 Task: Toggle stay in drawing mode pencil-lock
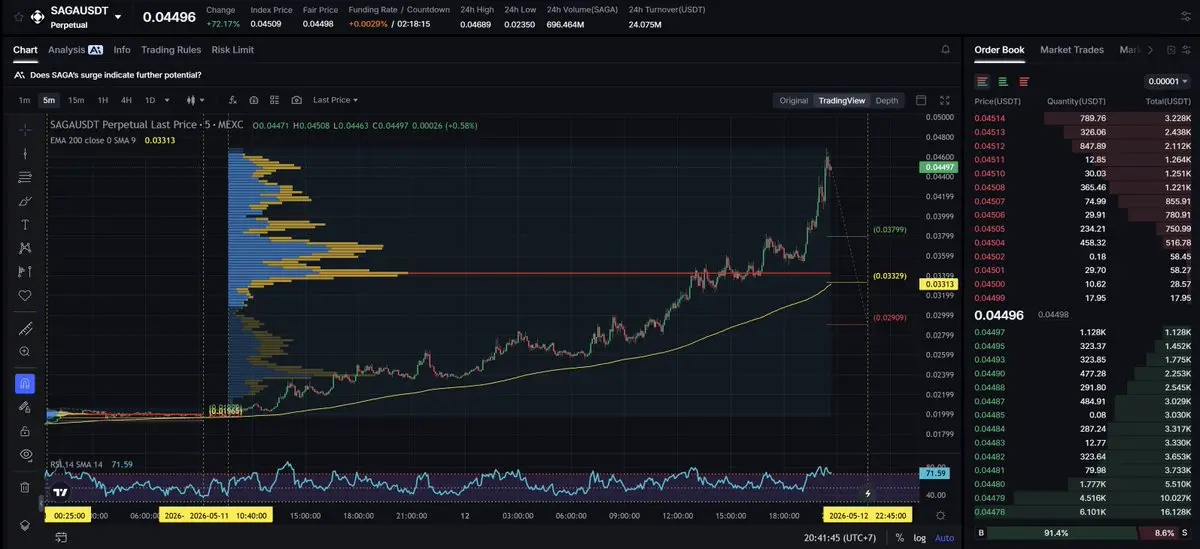coord(25,407)
